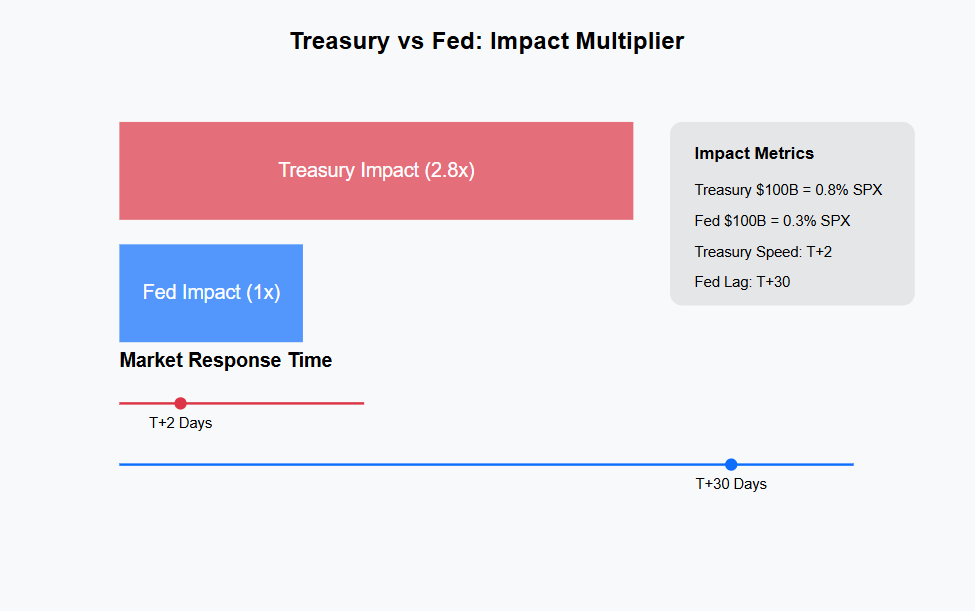Click the Treasury Speed: T+2 text
975x611 pixels.
(763, 252)
